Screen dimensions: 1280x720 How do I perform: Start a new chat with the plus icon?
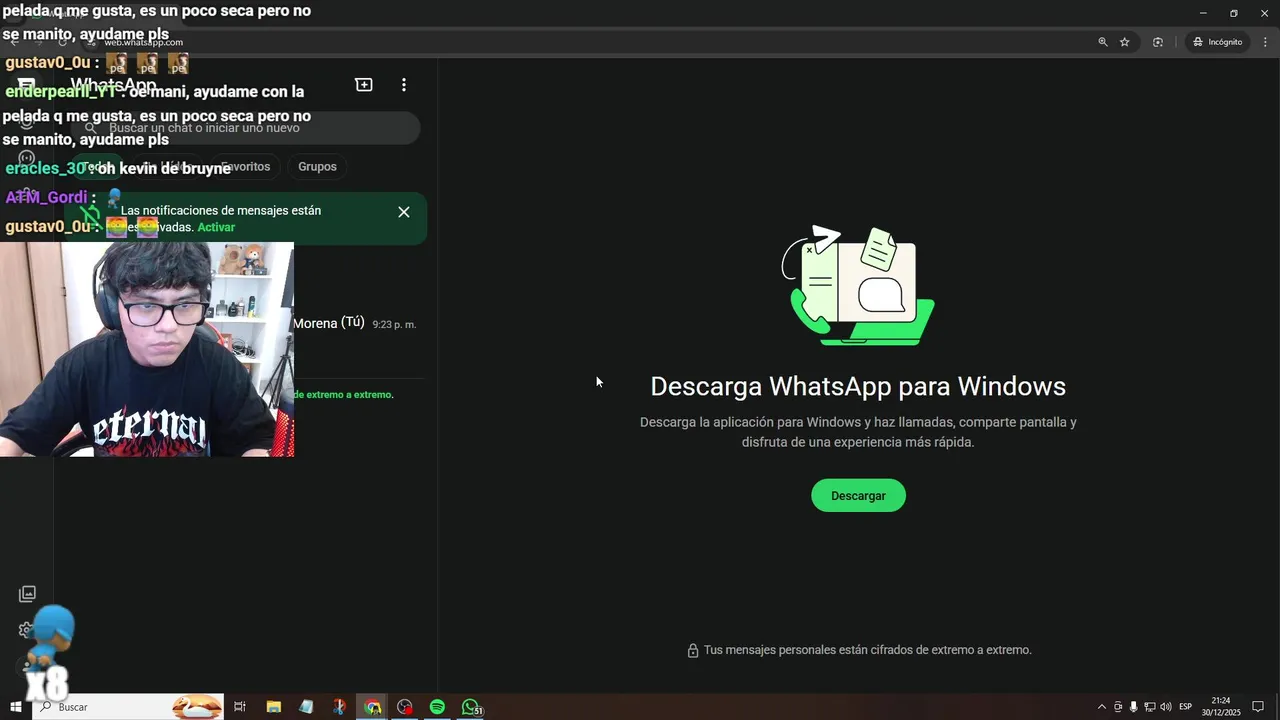pyautogui.click(x=364, y=85)
